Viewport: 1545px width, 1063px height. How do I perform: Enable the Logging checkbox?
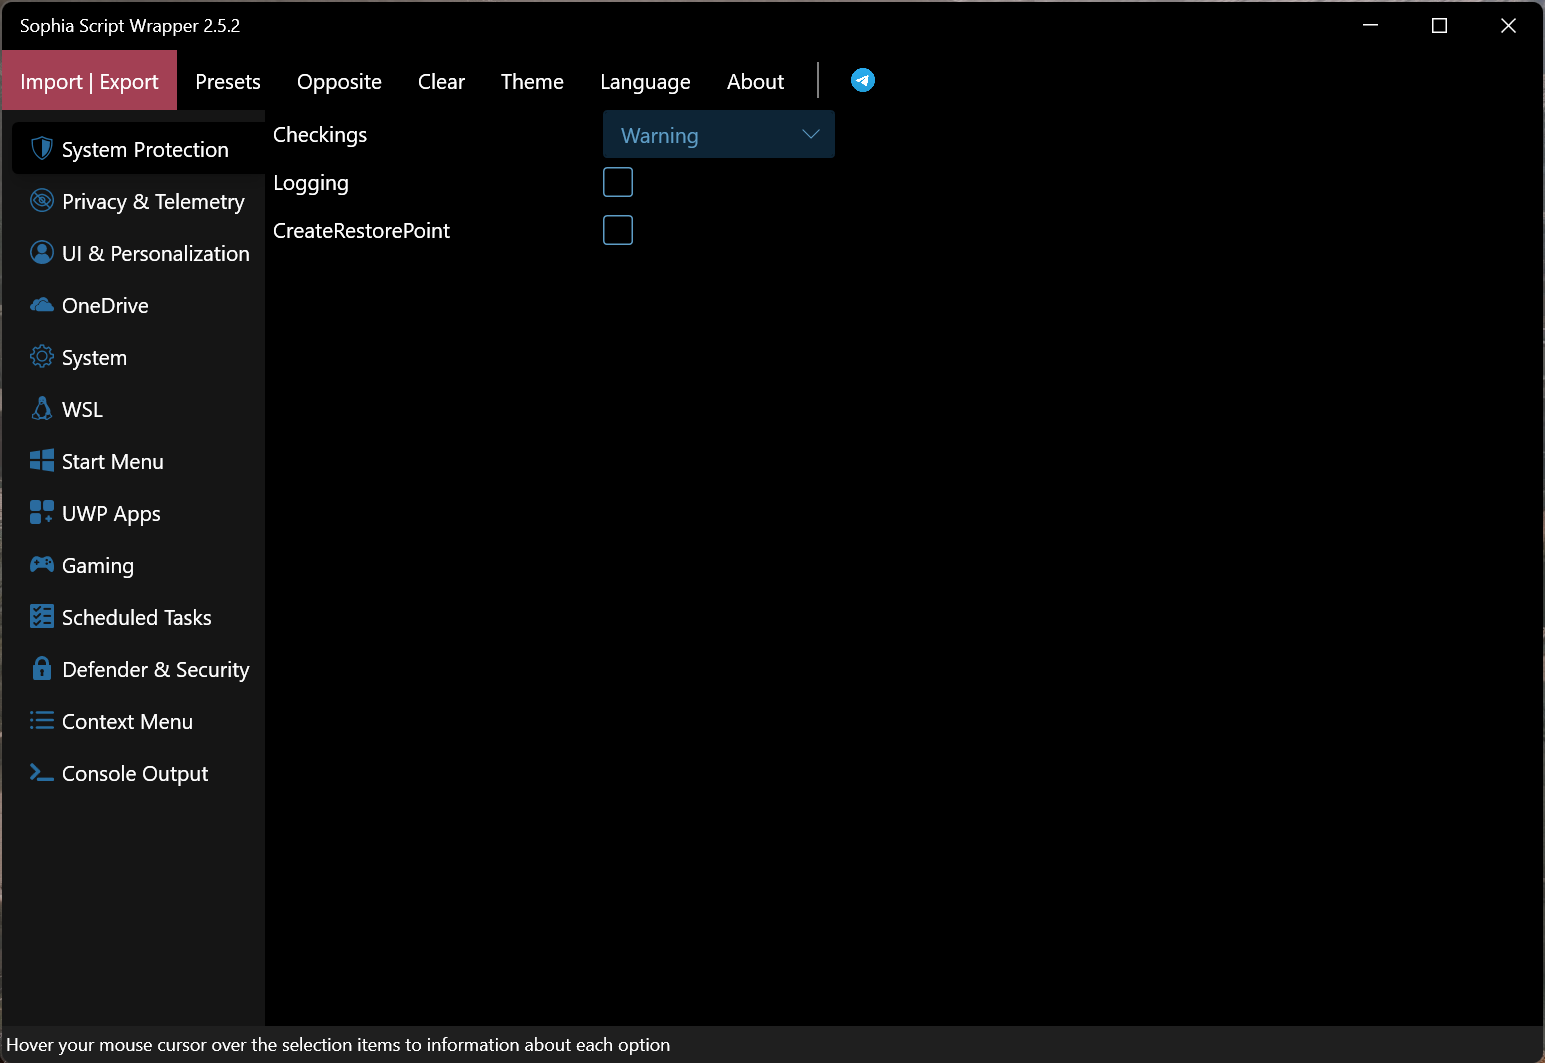(618, 182)
